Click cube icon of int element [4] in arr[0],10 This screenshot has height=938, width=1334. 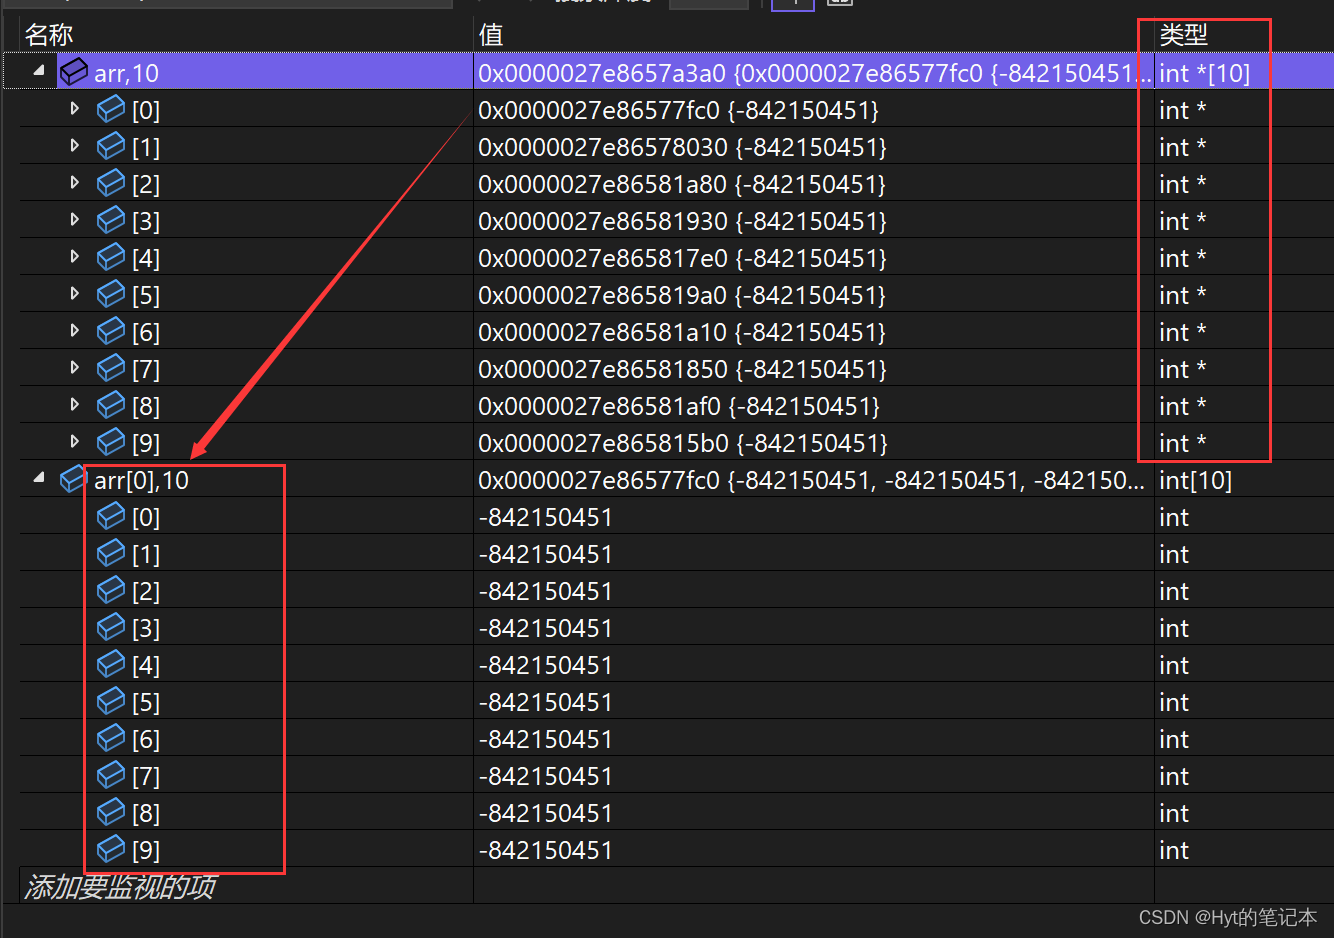(111, 663)
